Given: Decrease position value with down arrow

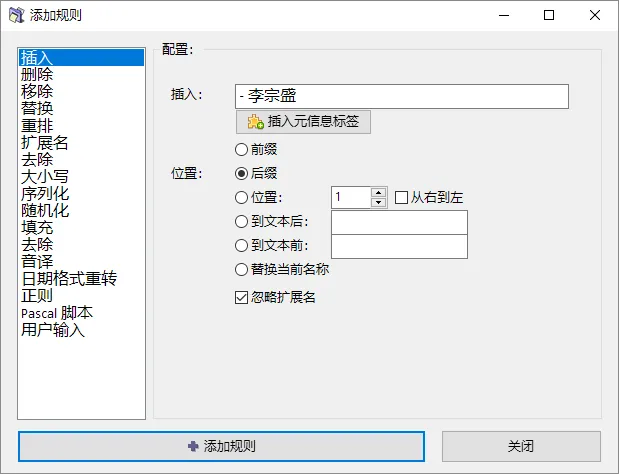Looking at the screenshot, I should click(x=378, y=202).
